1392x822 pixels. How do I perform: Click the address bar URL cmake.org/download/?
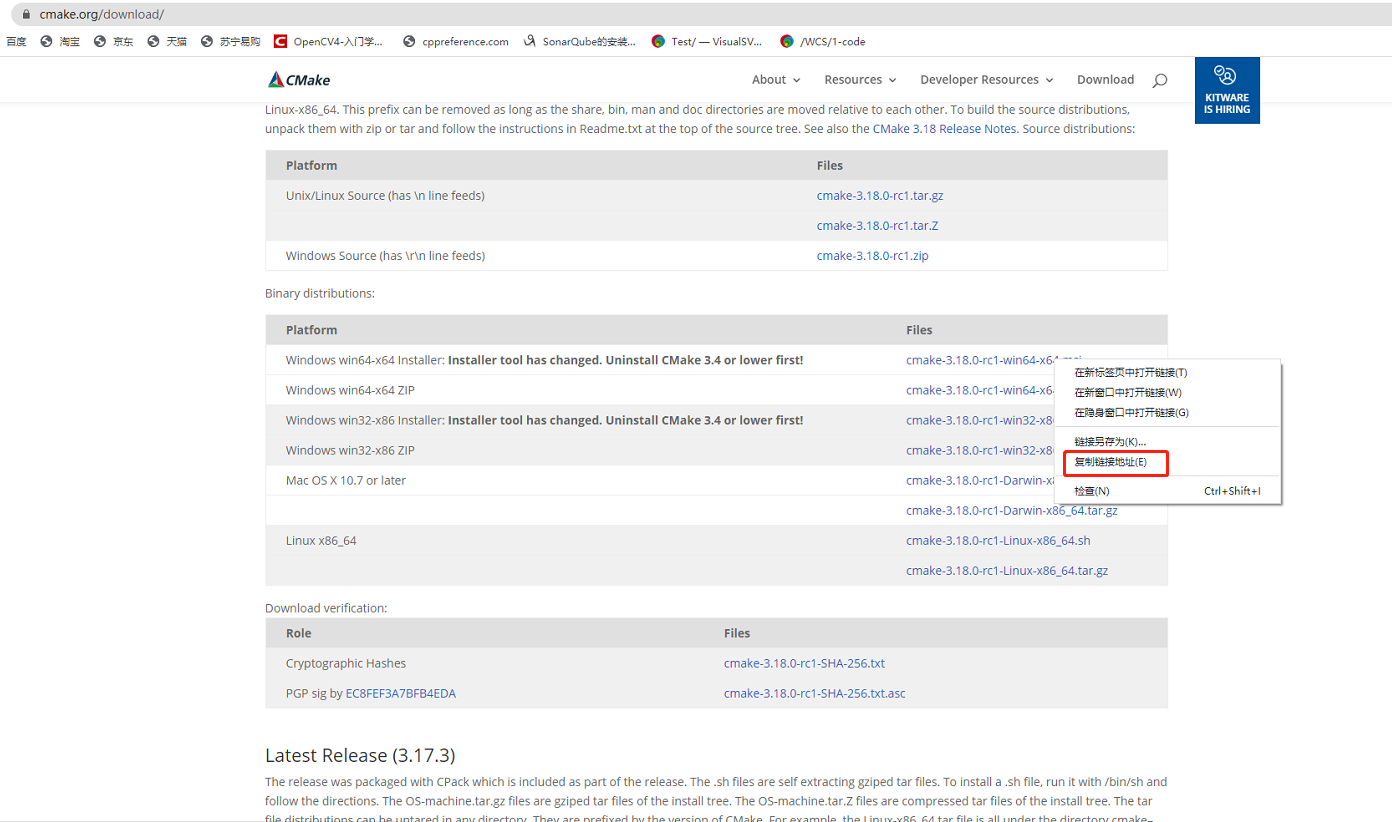pos(101,15)
